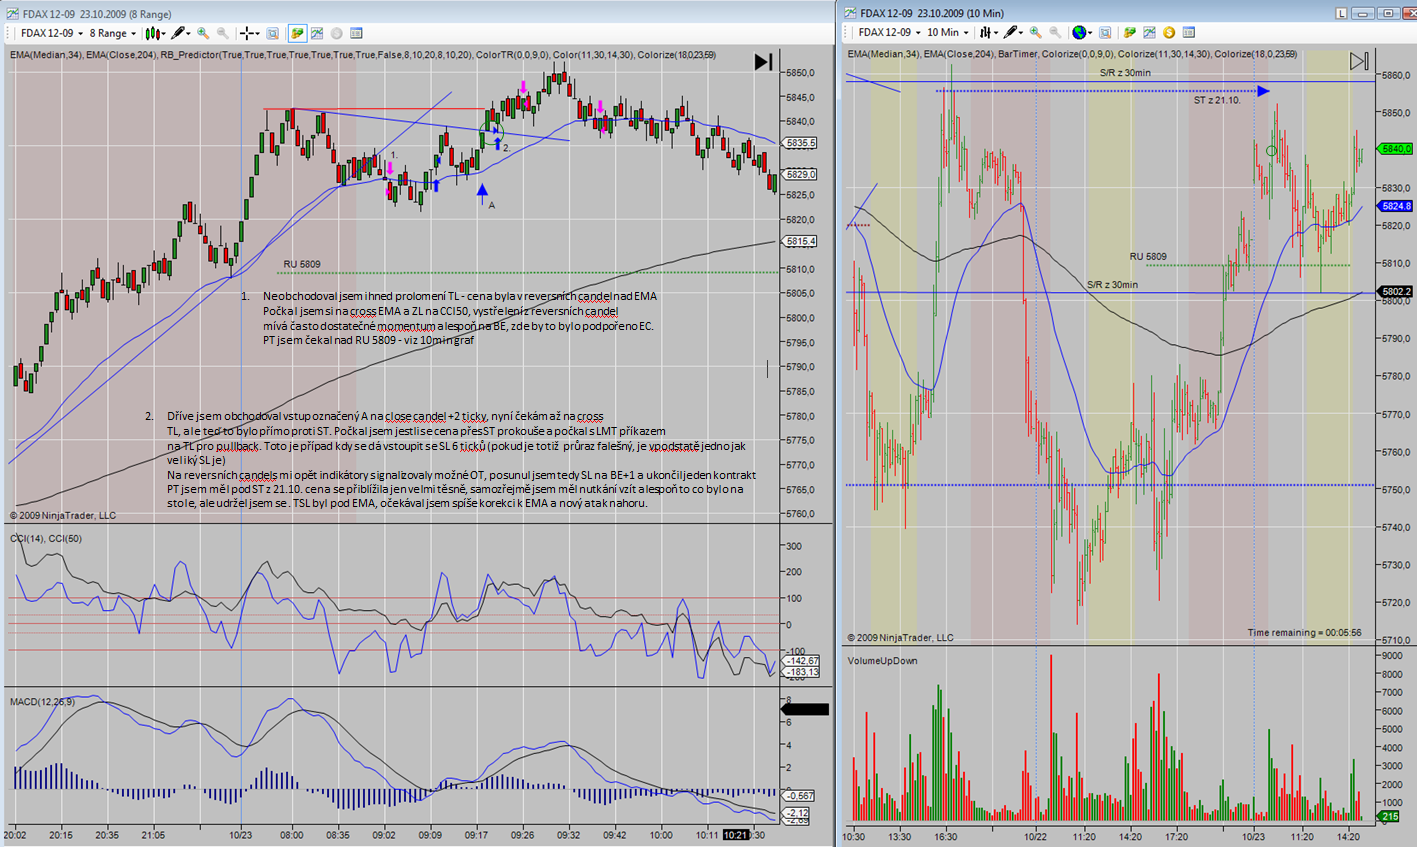Click the VolumeUpDown panel label

point(882,661)
